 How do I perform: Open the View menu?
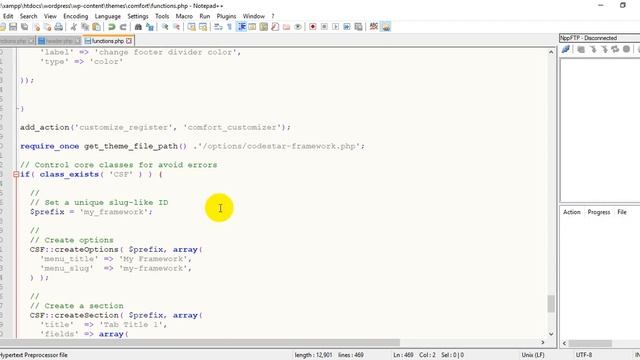pos(50,16)
